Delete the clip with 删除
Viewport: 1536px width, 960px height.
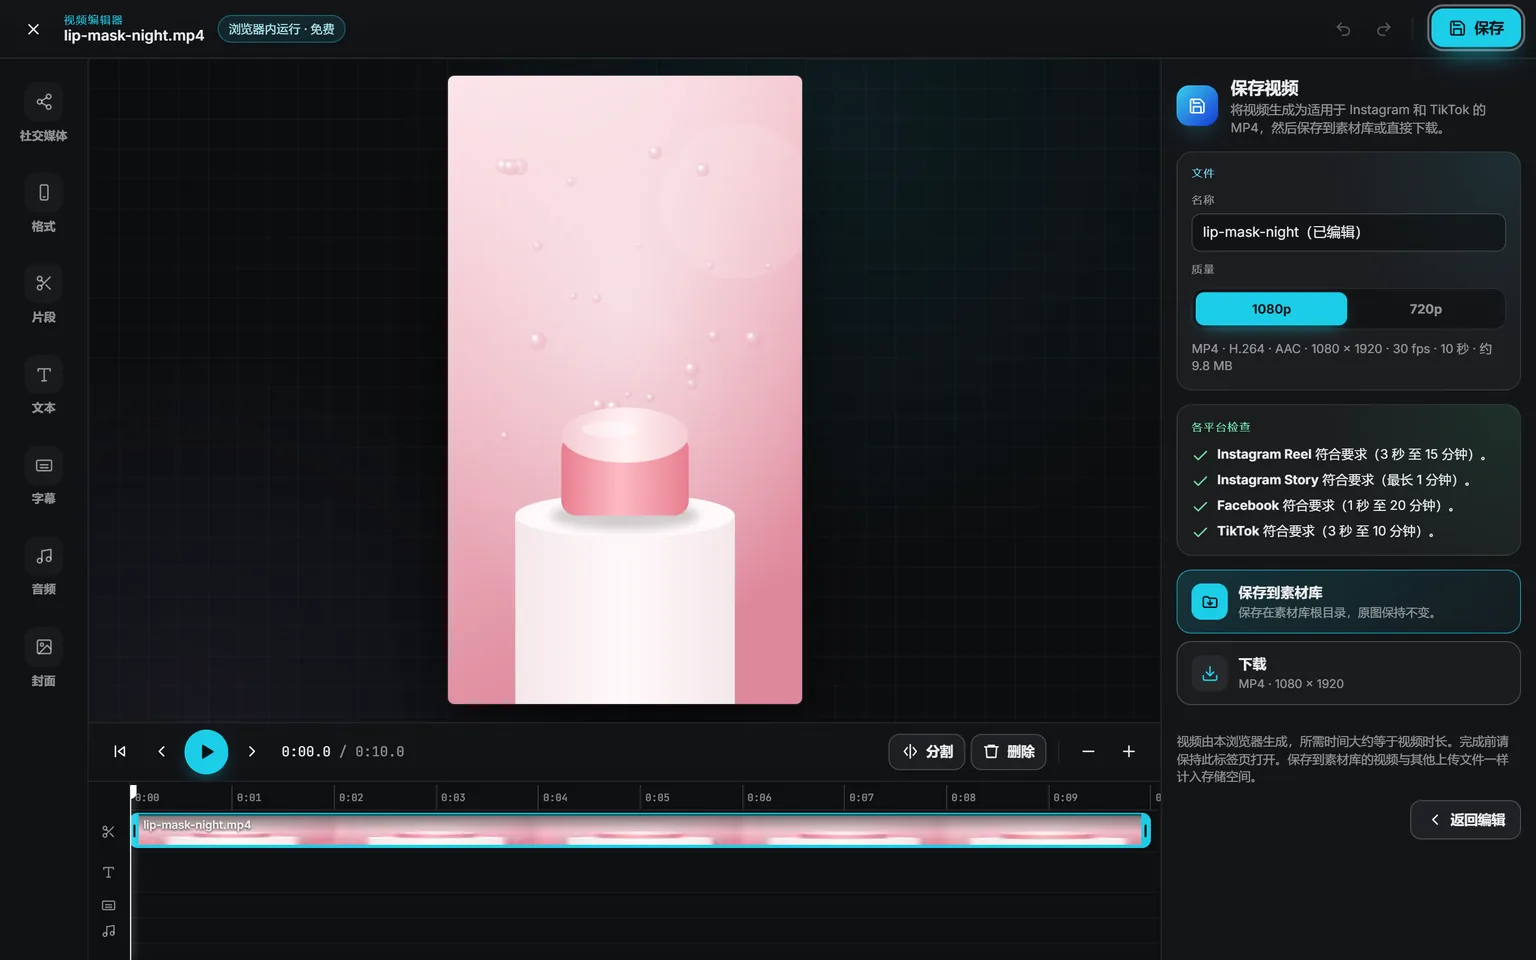tap(1008, 752)
